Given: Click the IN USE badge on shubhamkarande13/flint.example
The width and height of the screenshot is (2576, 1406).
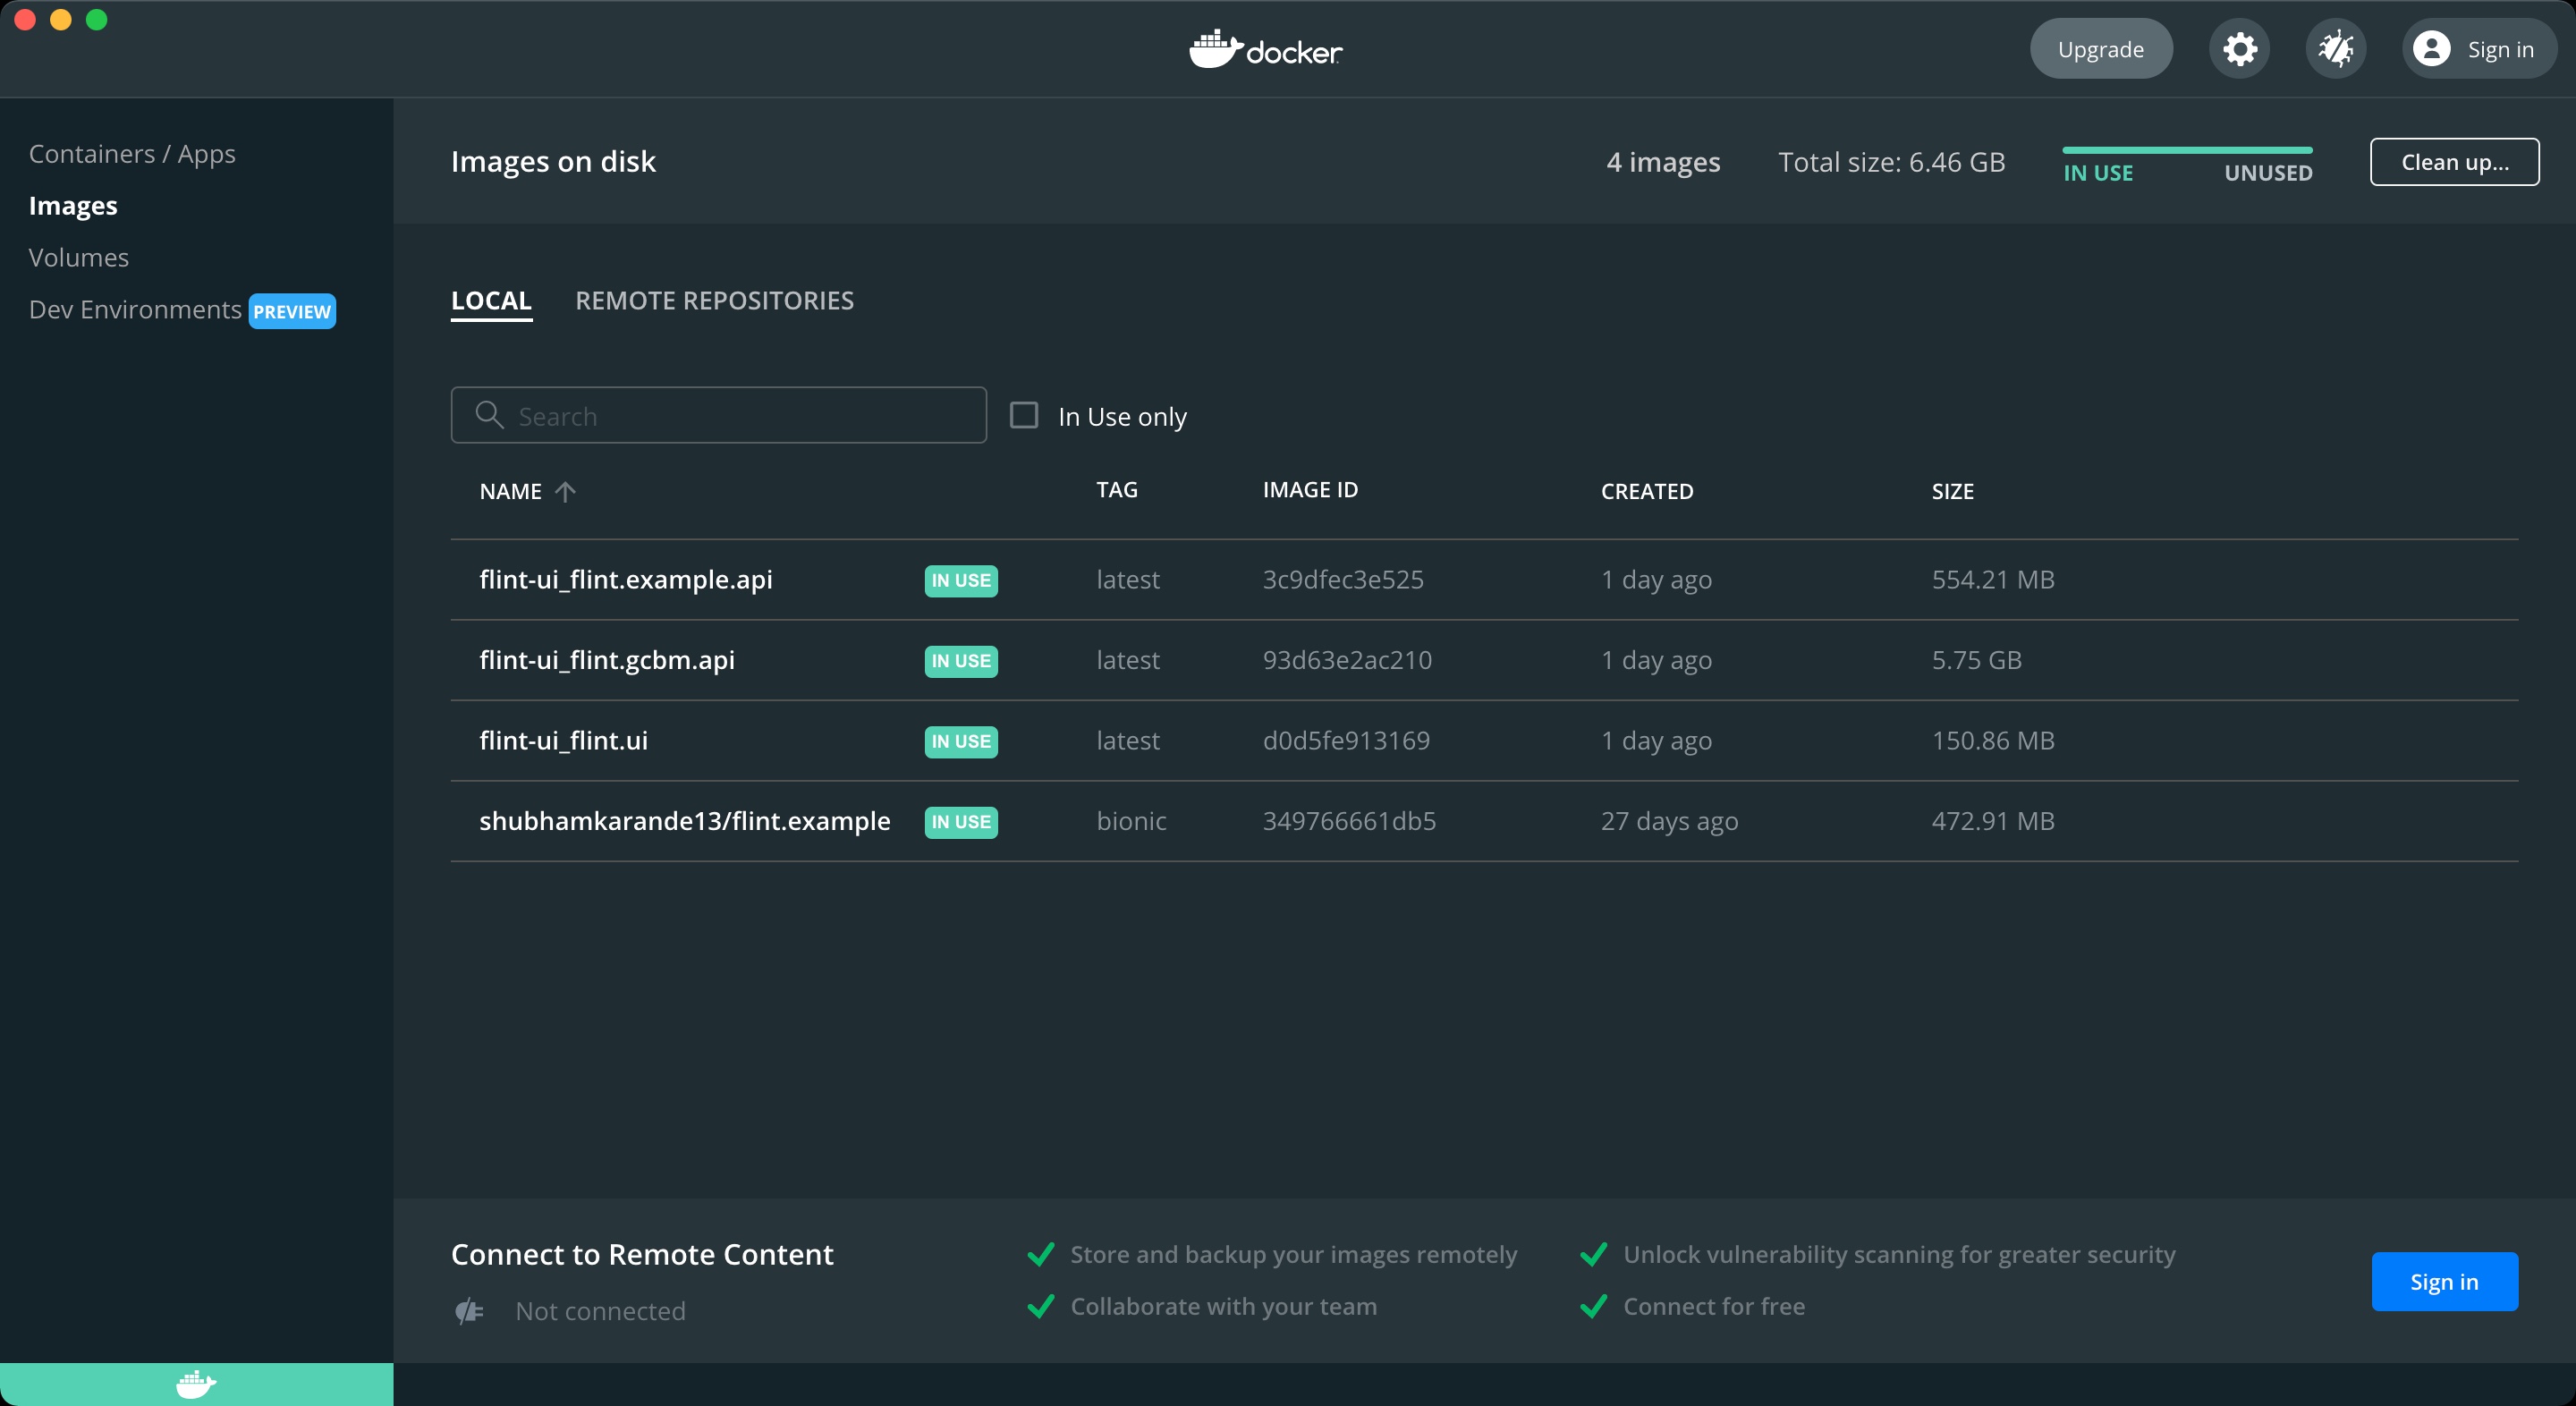Looking at the screenshot, I should (x=961, y=821).
